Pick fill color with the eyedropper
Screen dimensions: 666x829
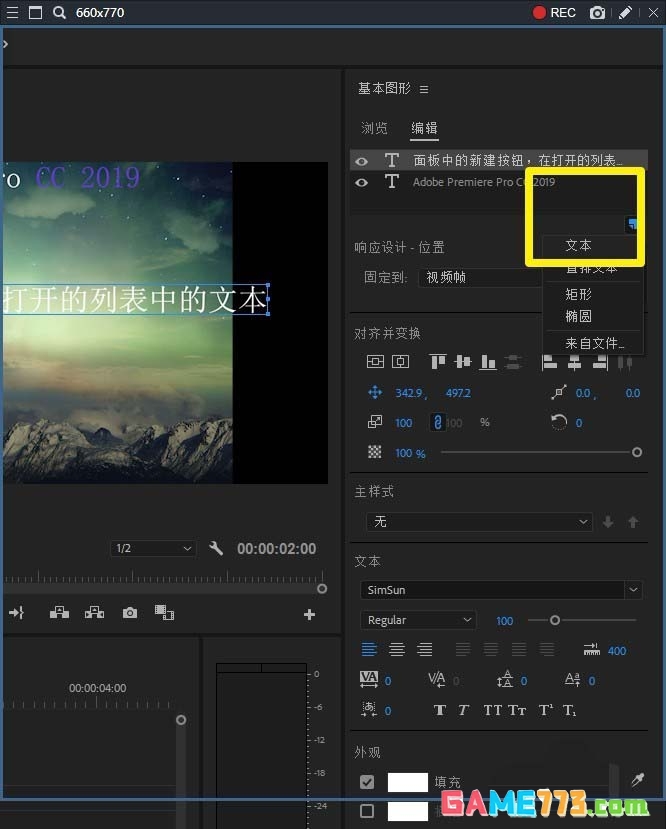(637, 779)
